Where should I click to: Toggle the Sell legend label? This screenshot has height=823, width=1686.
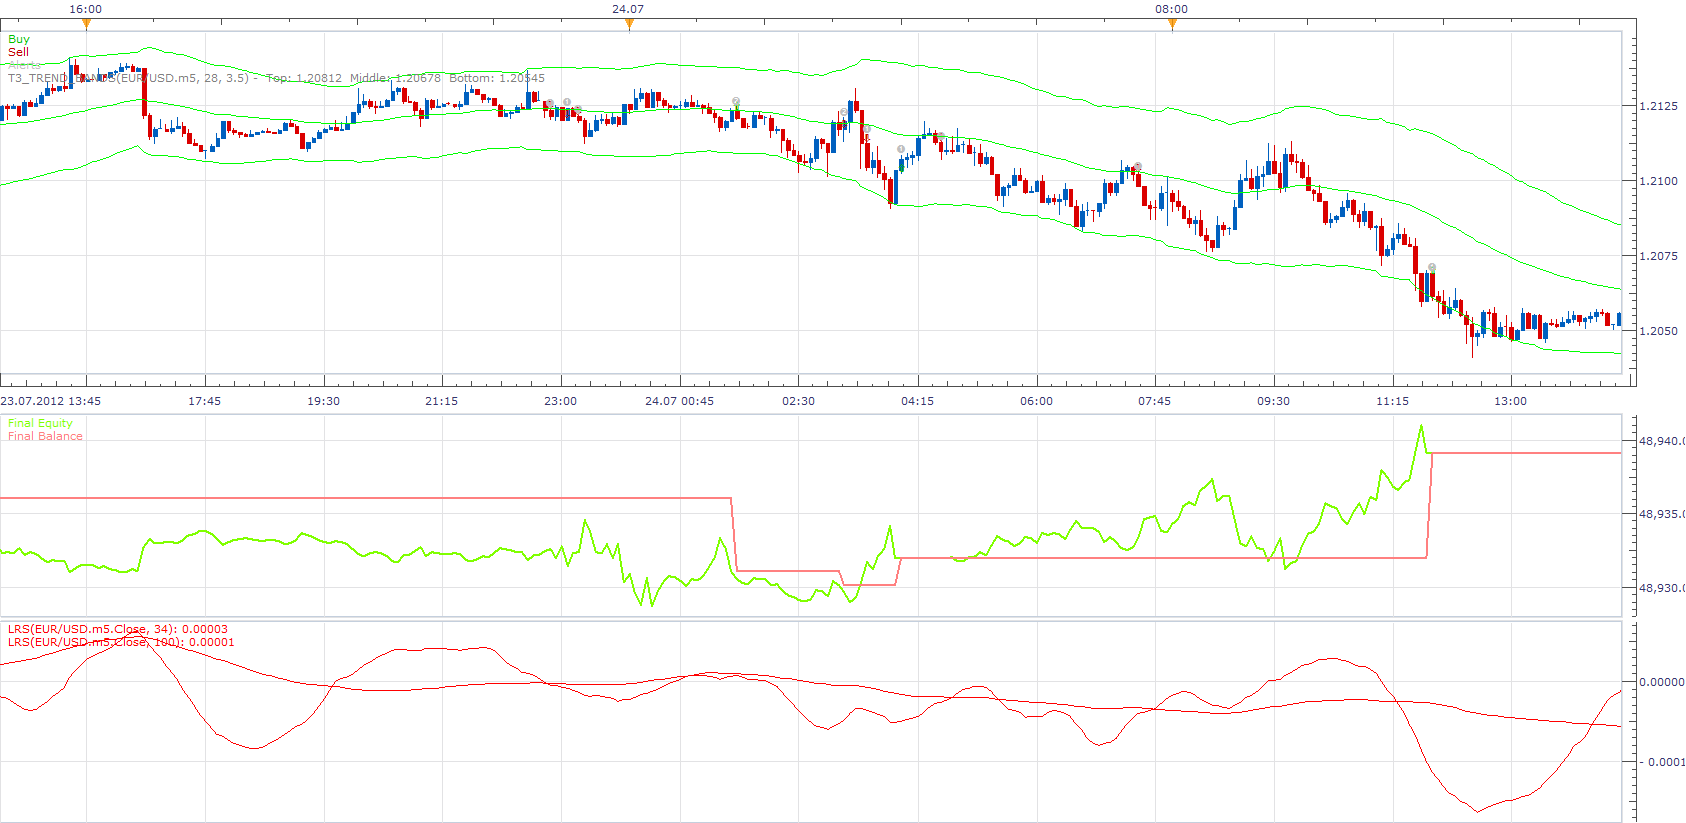coord(18,52)
